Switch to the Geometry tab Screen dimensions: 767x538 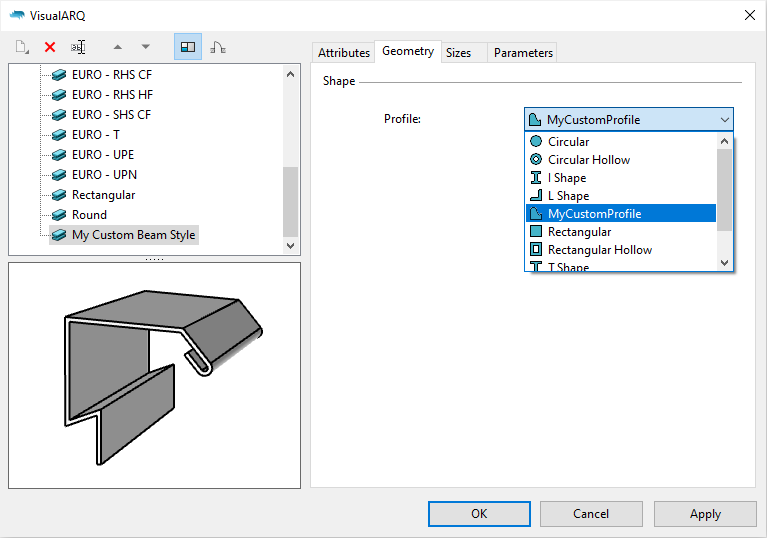tap(408, 51)
